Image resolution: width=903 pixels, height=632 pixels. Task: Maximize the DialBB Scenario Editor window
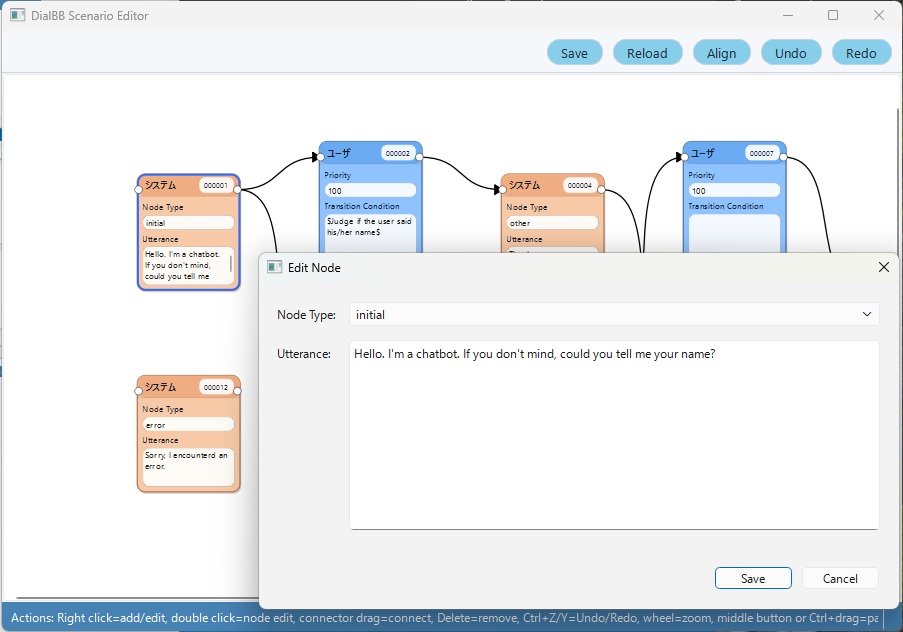pos(833,15)
